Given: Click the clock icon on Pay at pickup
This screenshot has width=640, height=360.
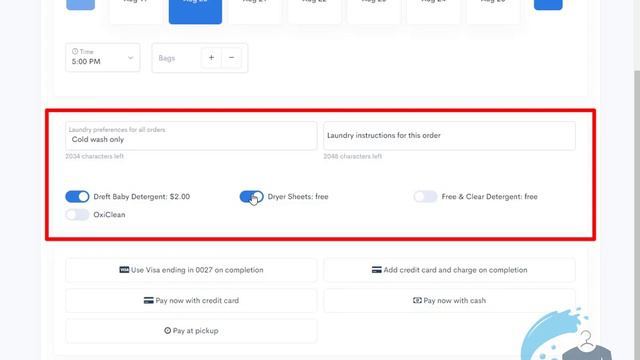Looking at the screenshot, I should 167,331.
